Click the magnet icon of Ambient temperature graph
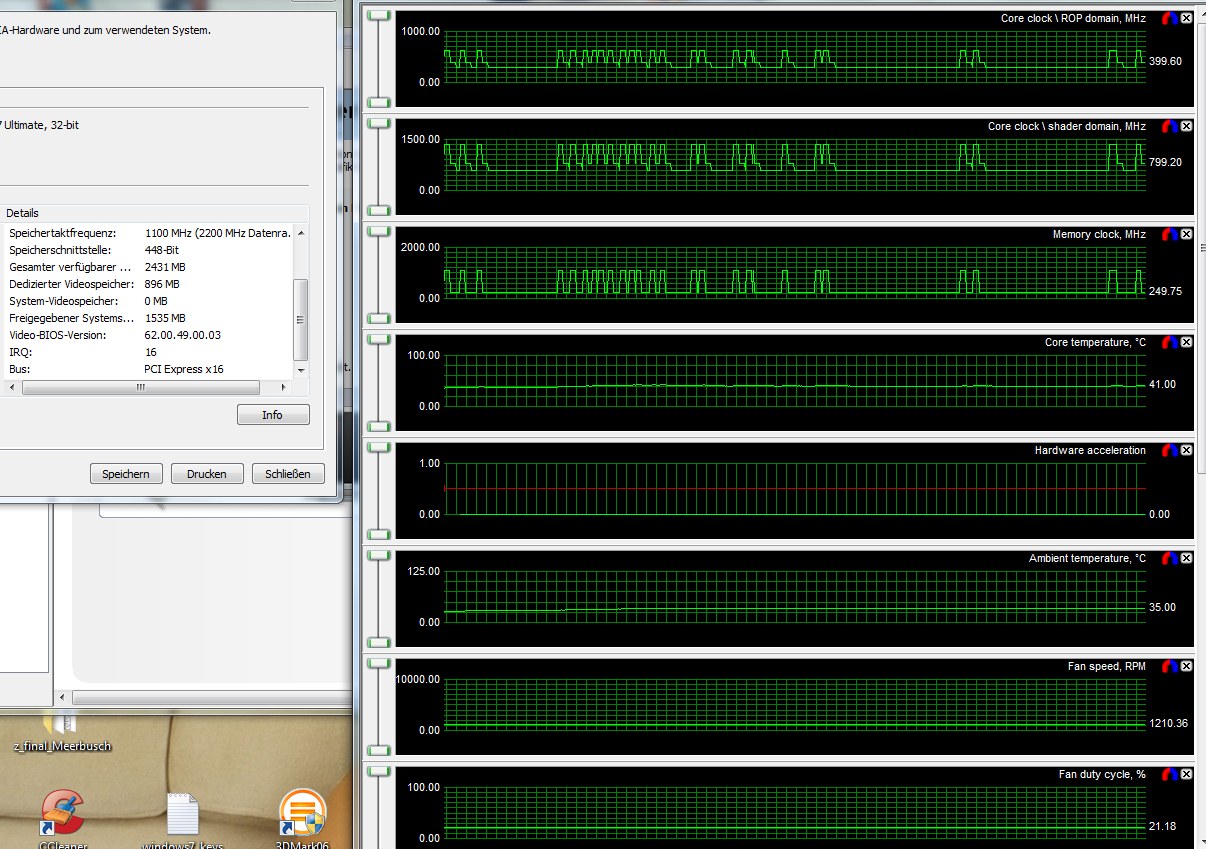 point(1168,558)
